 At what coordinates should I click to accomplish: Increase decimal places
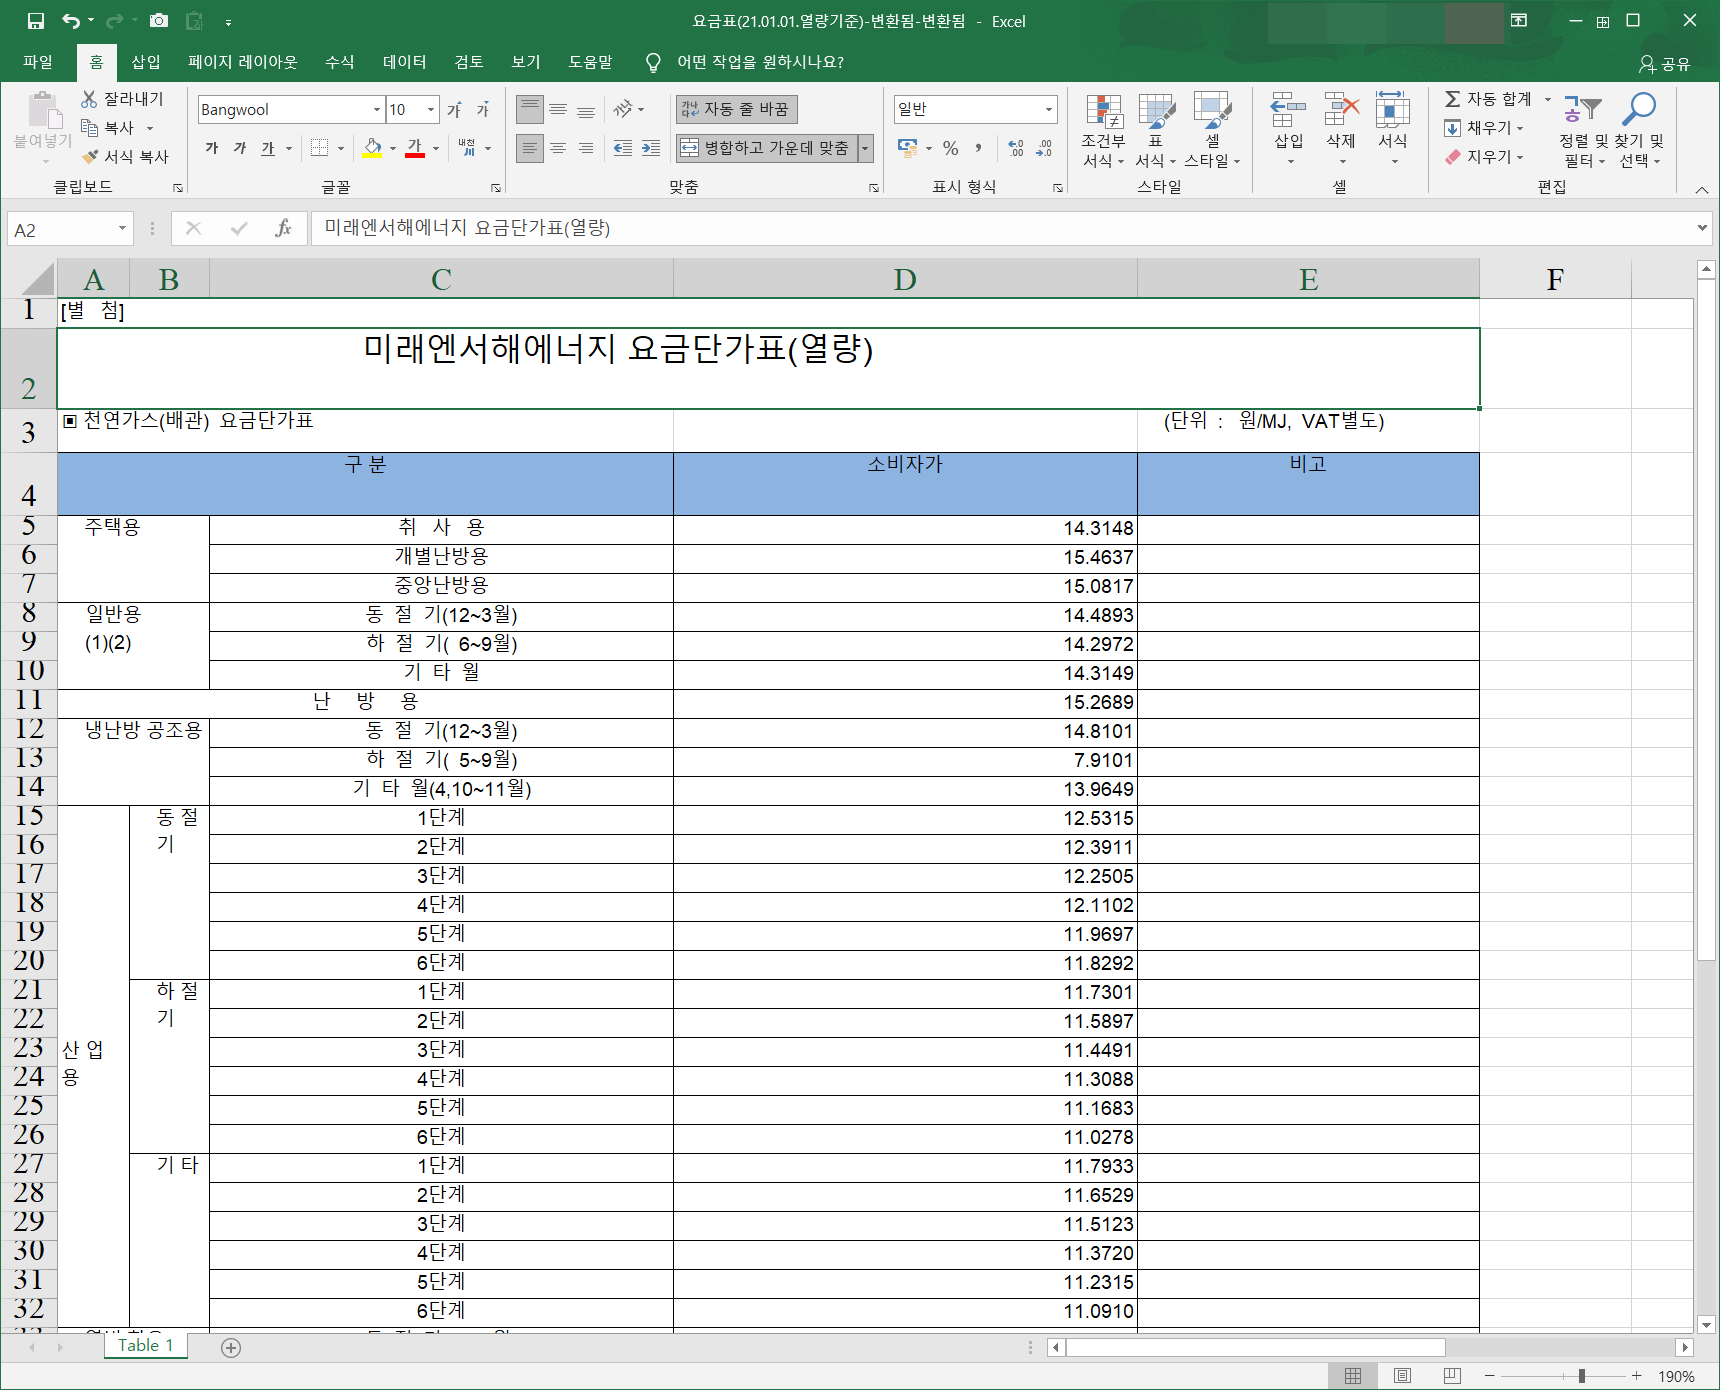pyautogui.click(x=1016, y=148)
